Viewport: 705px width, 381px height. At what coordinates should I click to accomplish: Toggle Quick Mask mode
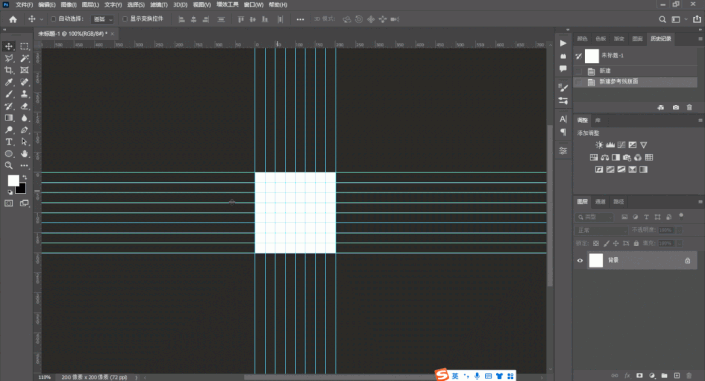pos(9,203)
